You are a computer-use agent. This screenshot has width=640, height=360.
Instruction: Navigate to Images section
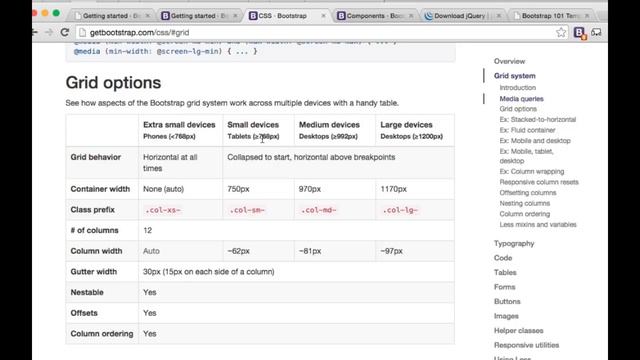click(506, 316)
